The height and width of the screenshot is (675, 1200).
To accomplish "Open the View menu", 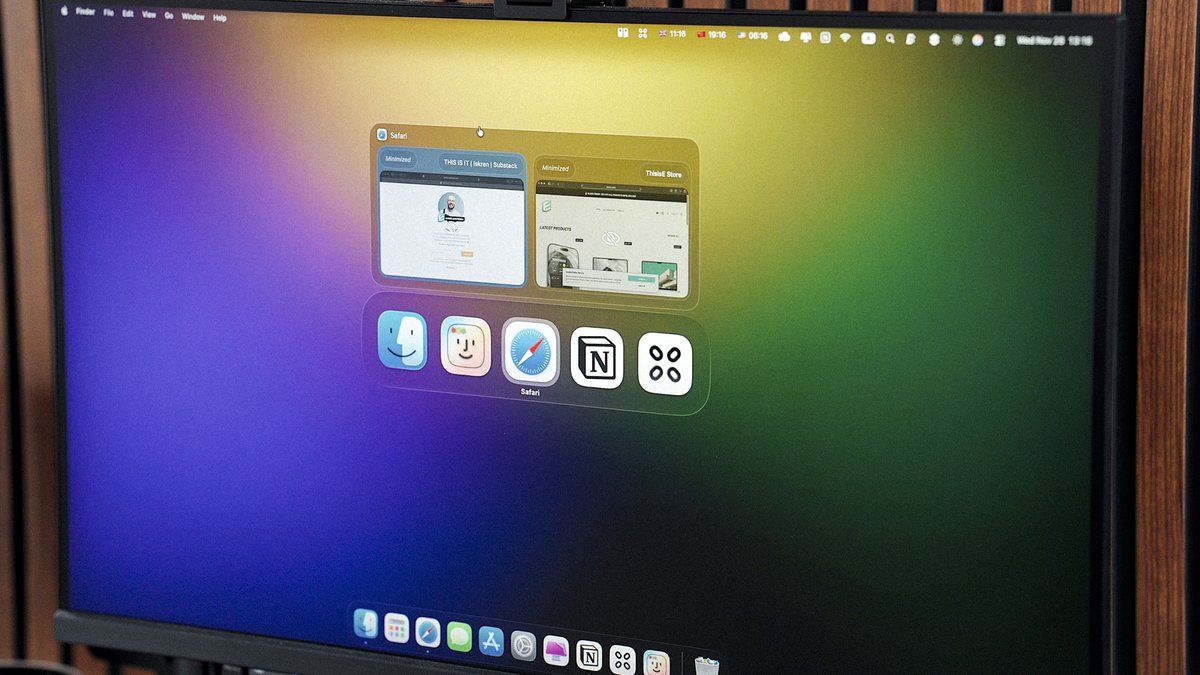I will [x=148, y=15].
